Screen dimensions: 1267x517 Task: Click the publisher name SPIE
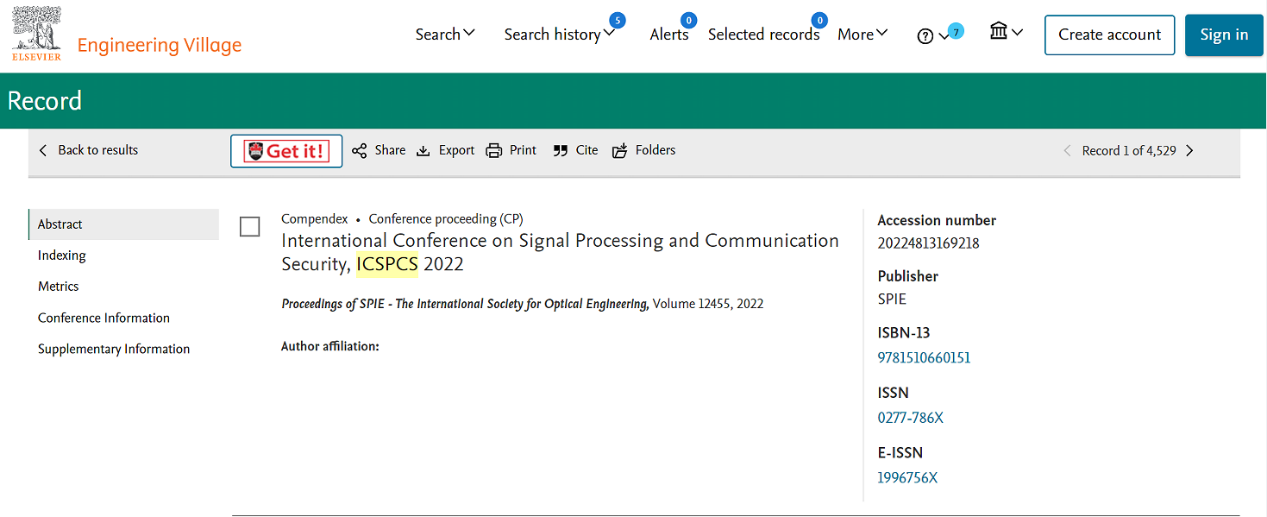[x=892, y=299]
